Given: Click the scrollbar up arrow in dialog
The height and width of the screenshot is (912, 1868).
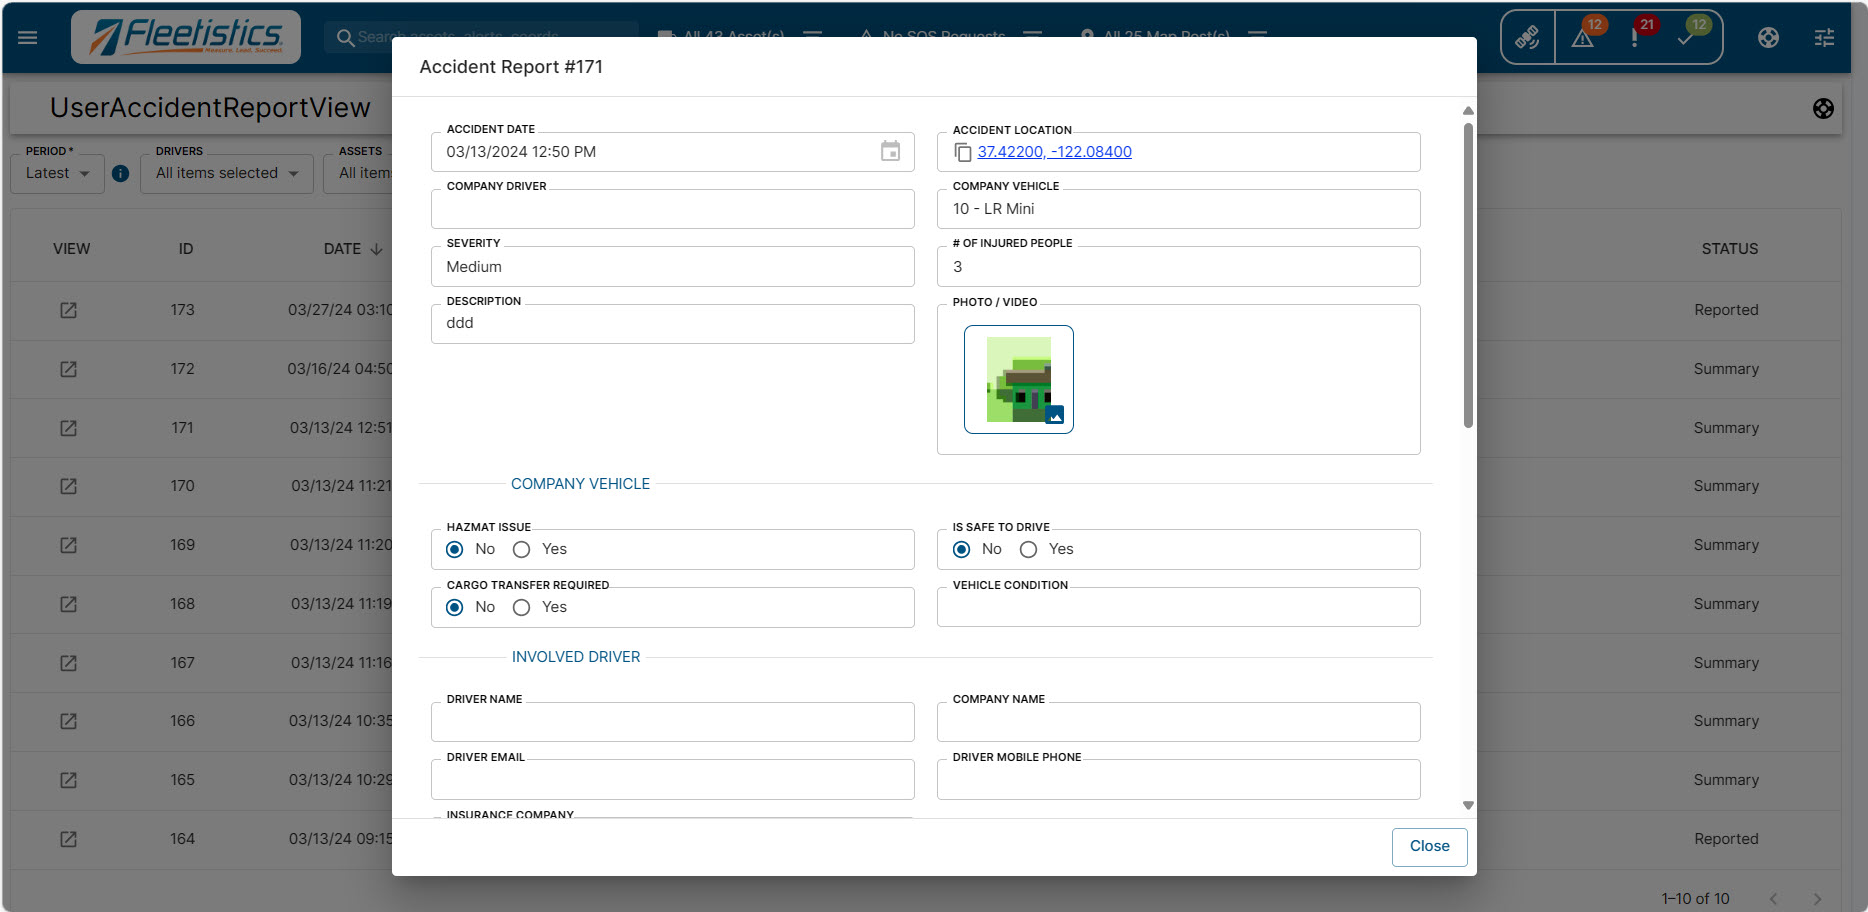Looking at the screenshot, I should pyautogui.click(x=1468, y=110).
